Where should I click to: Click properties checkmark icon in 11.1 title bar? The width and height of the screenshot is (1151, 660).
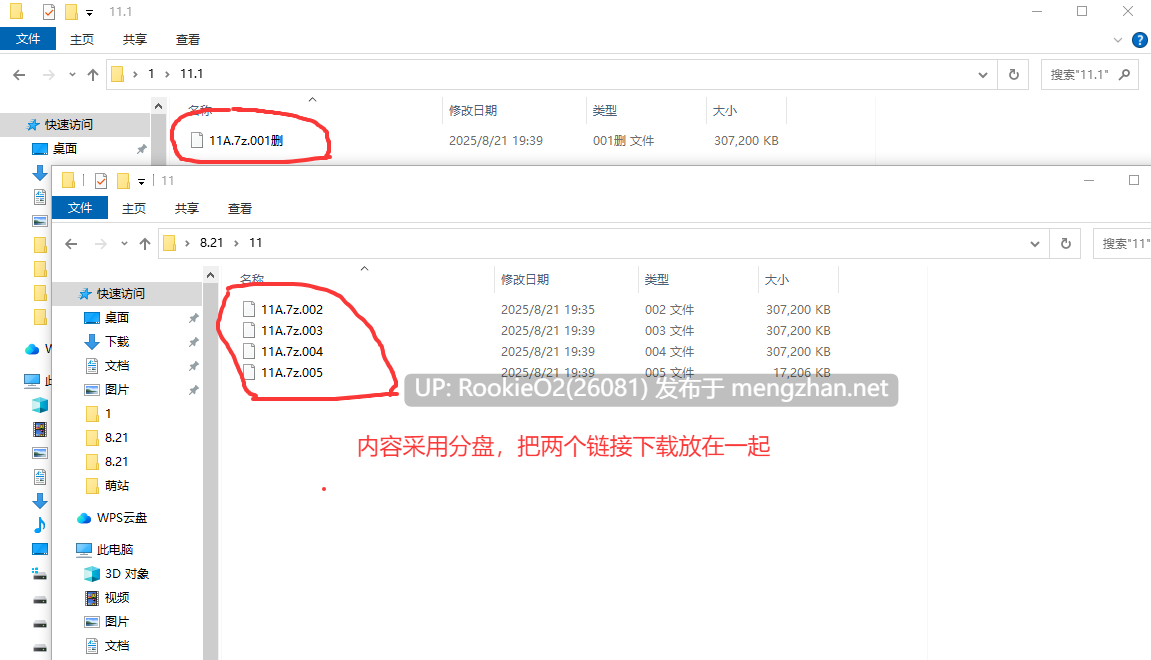(x=48, y=12)
